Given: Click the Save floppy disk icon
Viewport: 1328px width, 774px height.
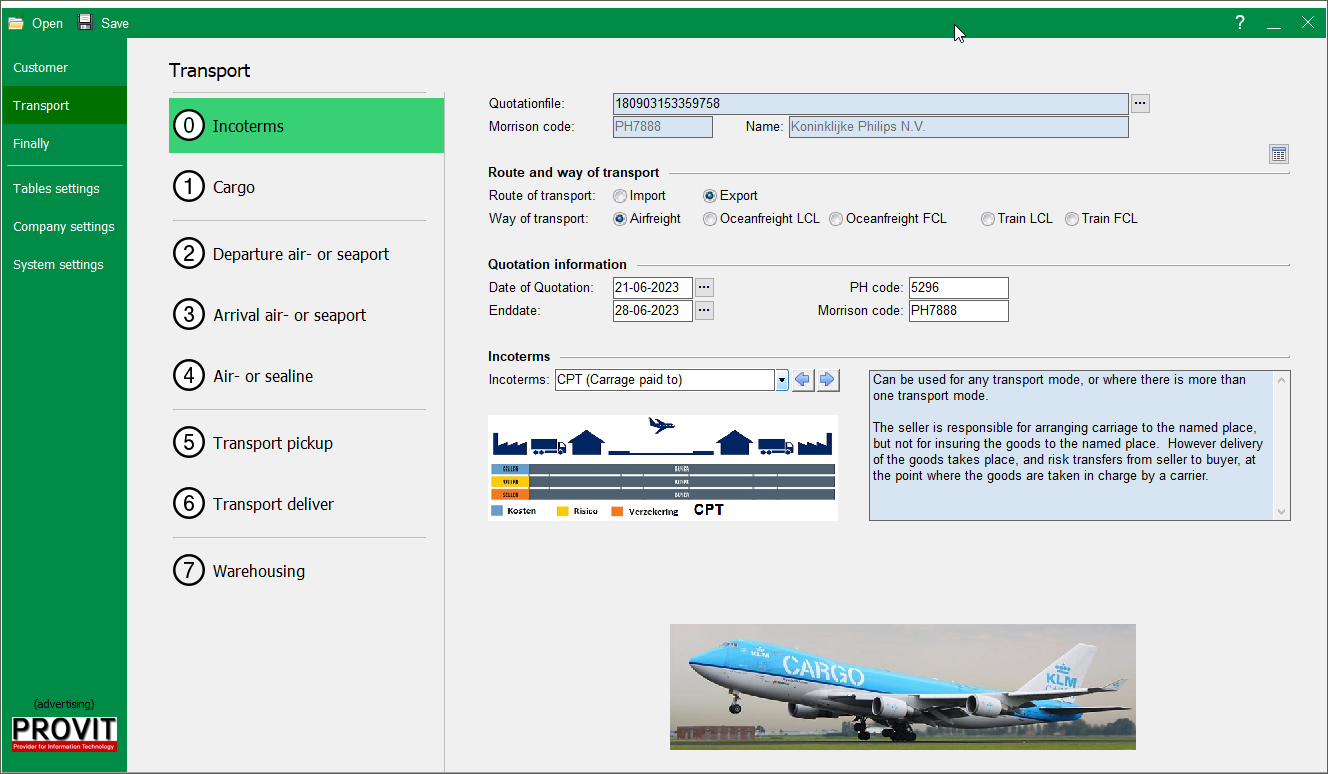Looking at the screenshot, I should pyautogui.click(x=86, y=23).
